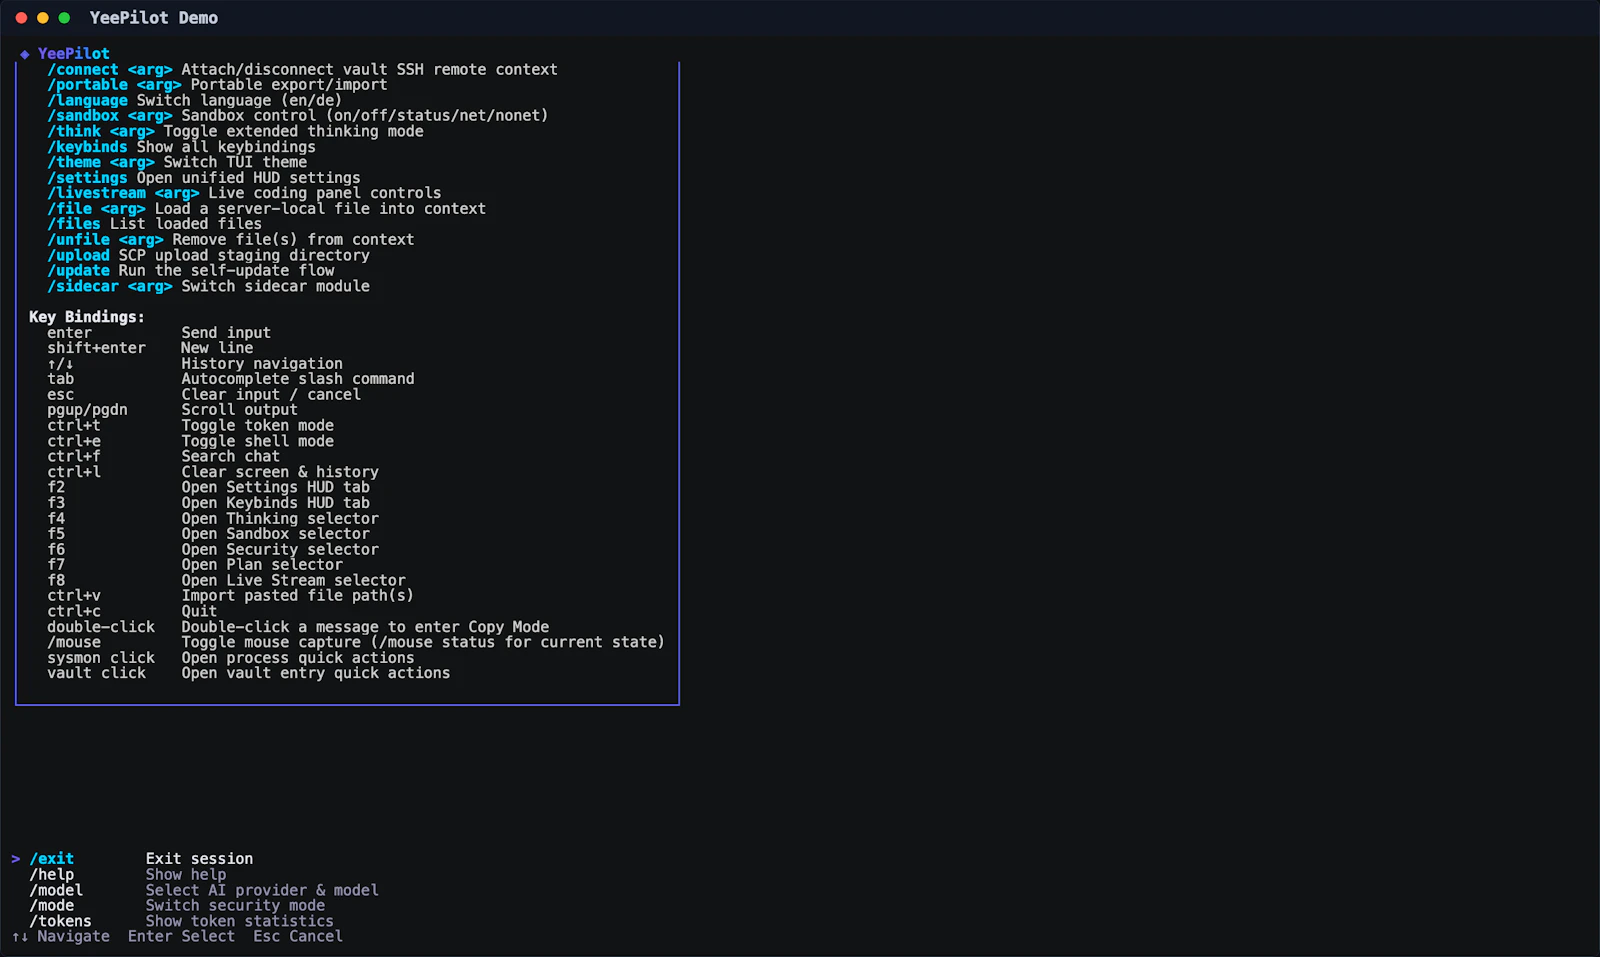
Task: Click the 'Enter Select' footer hint
Action: 181,937
